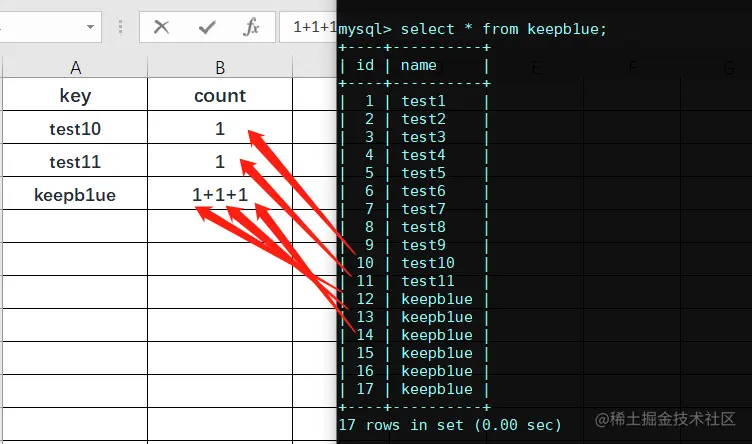This screenshot has height=444, width=752.
Task: Click test10 in the terminal output
Action: coord(428,263)
